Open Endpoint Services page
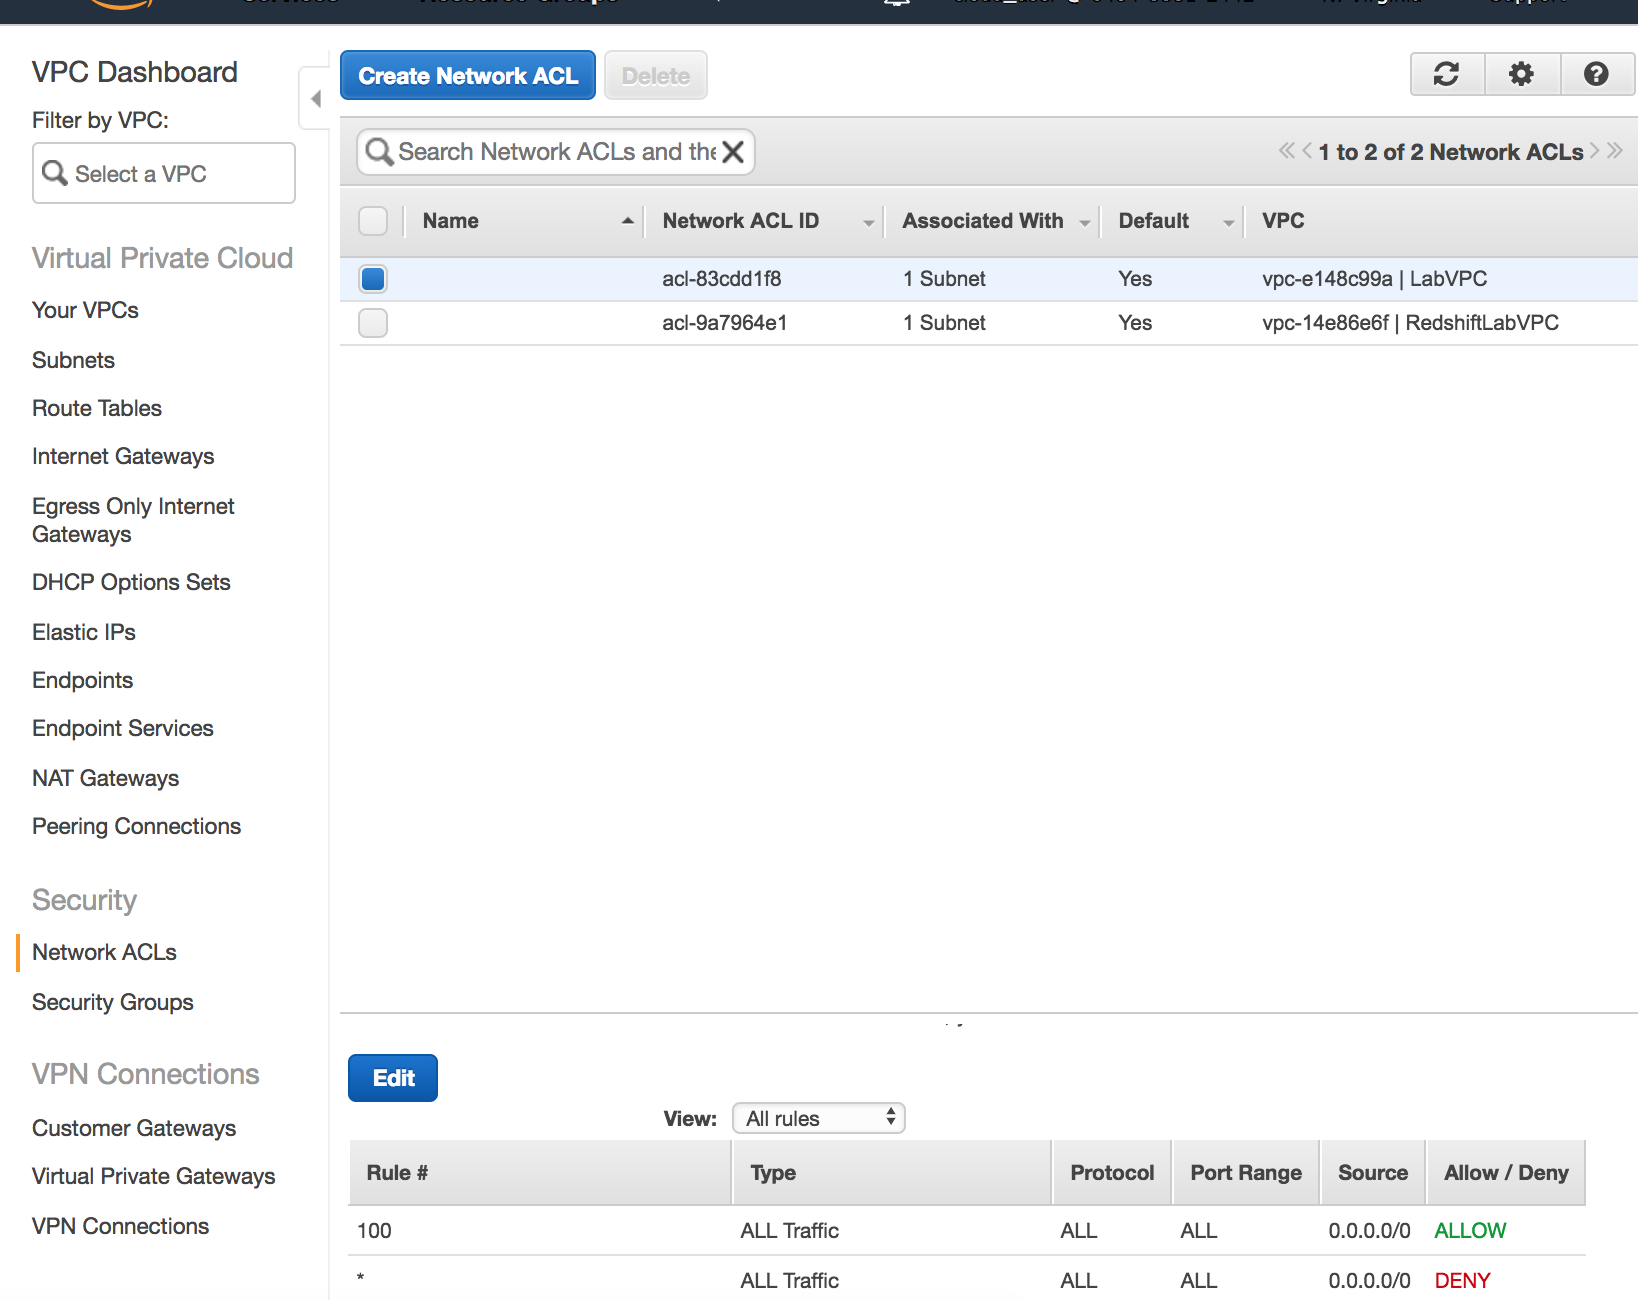1638x1300 pixels. (123, 728)
